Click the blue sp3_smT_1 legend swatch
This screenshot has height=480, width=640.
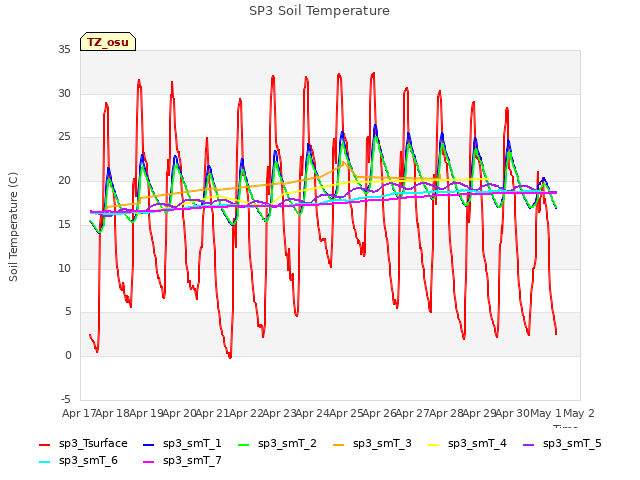(149, 444)
